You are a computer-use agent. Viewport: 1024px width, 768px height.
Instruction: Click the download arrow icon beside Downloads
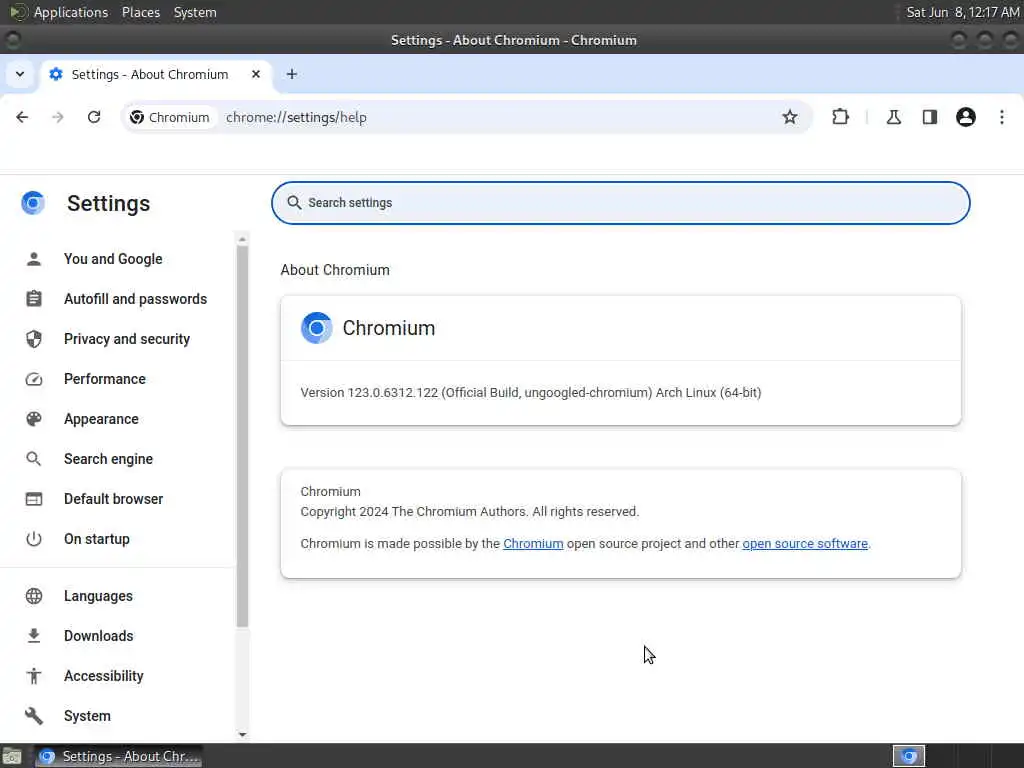click(x=33, y=636)
